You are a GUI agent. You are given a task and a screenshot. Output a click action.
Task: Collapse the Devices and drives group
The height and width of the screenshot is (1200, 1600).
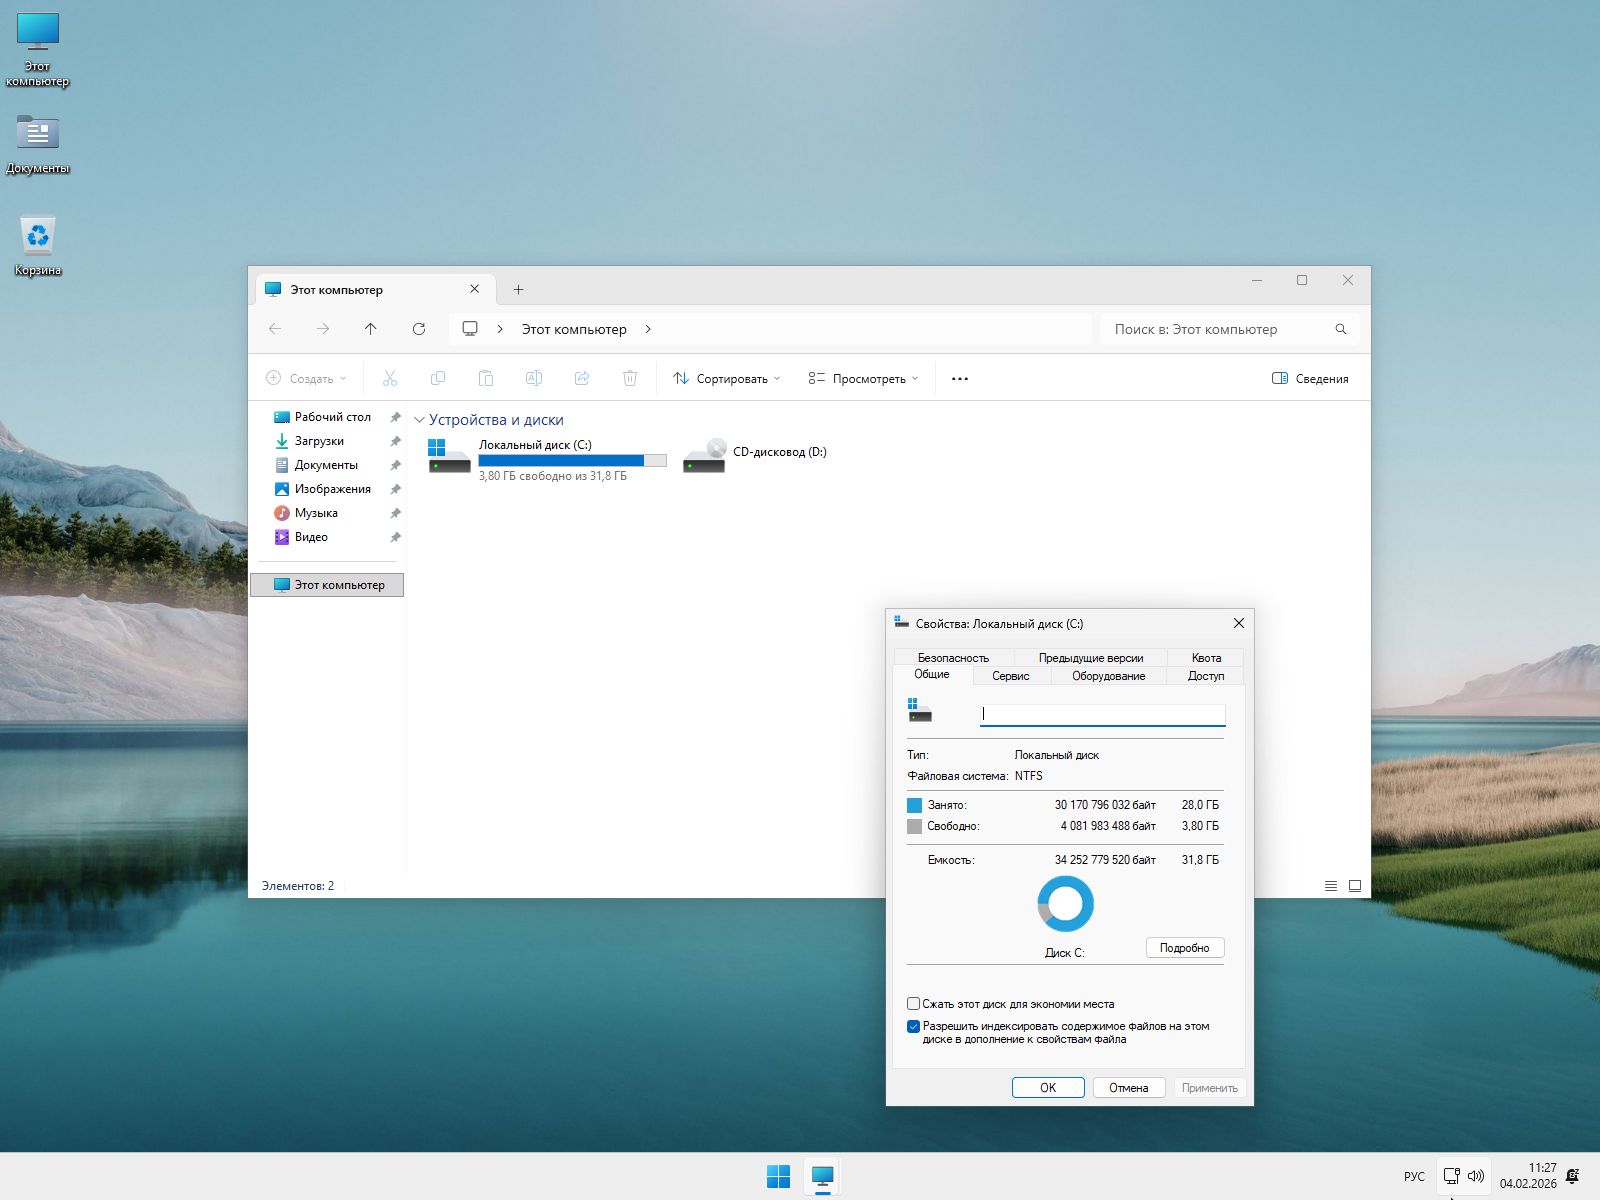(420, 420)
